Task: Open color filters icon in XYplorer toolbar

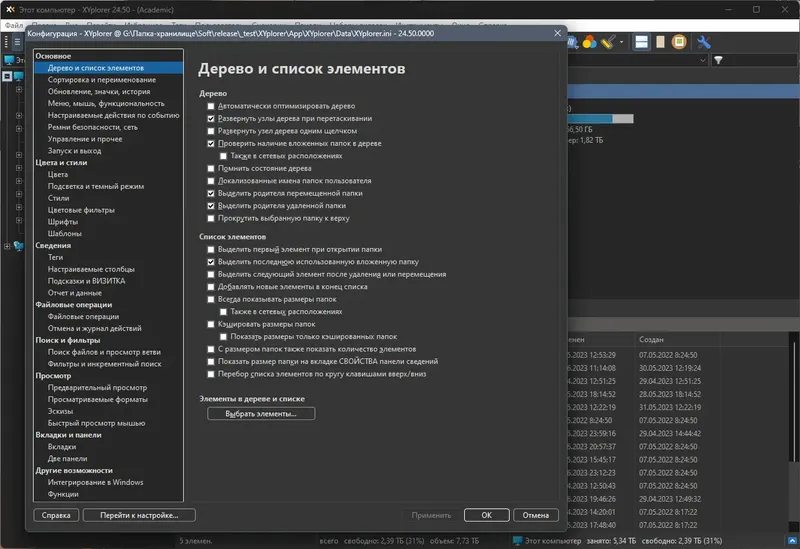Action: pyautogui.click(x=589, y=42)
